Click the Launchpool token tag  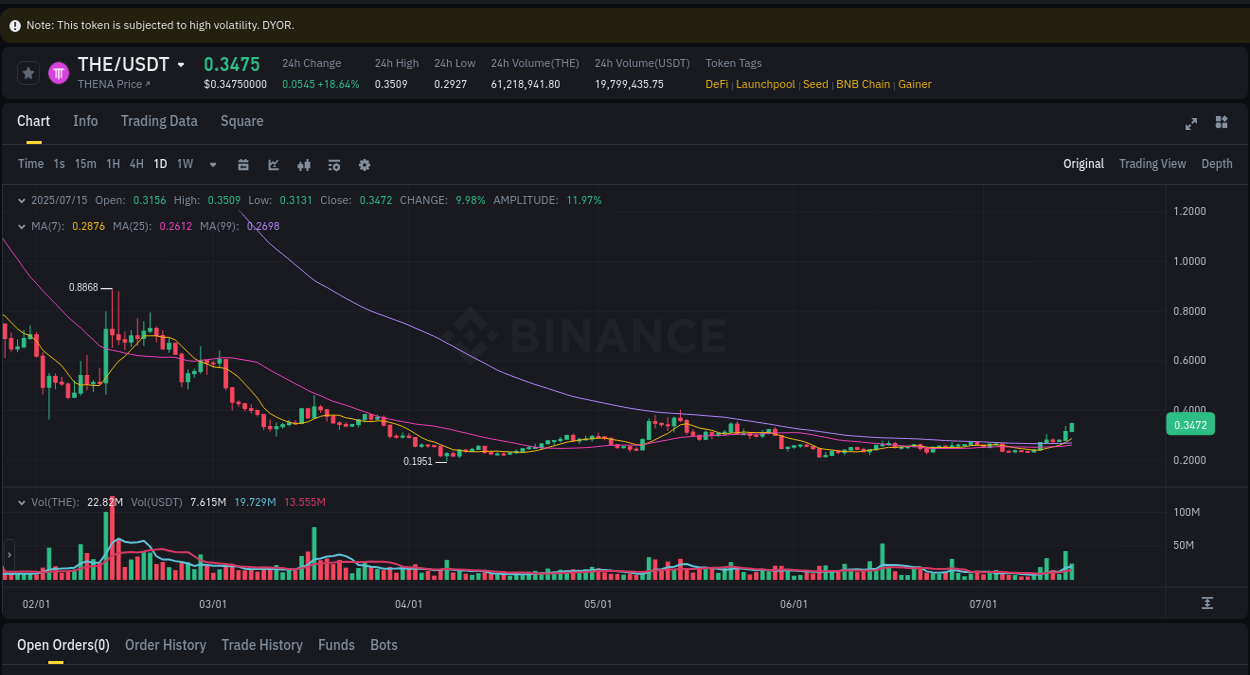pos(765,84)
